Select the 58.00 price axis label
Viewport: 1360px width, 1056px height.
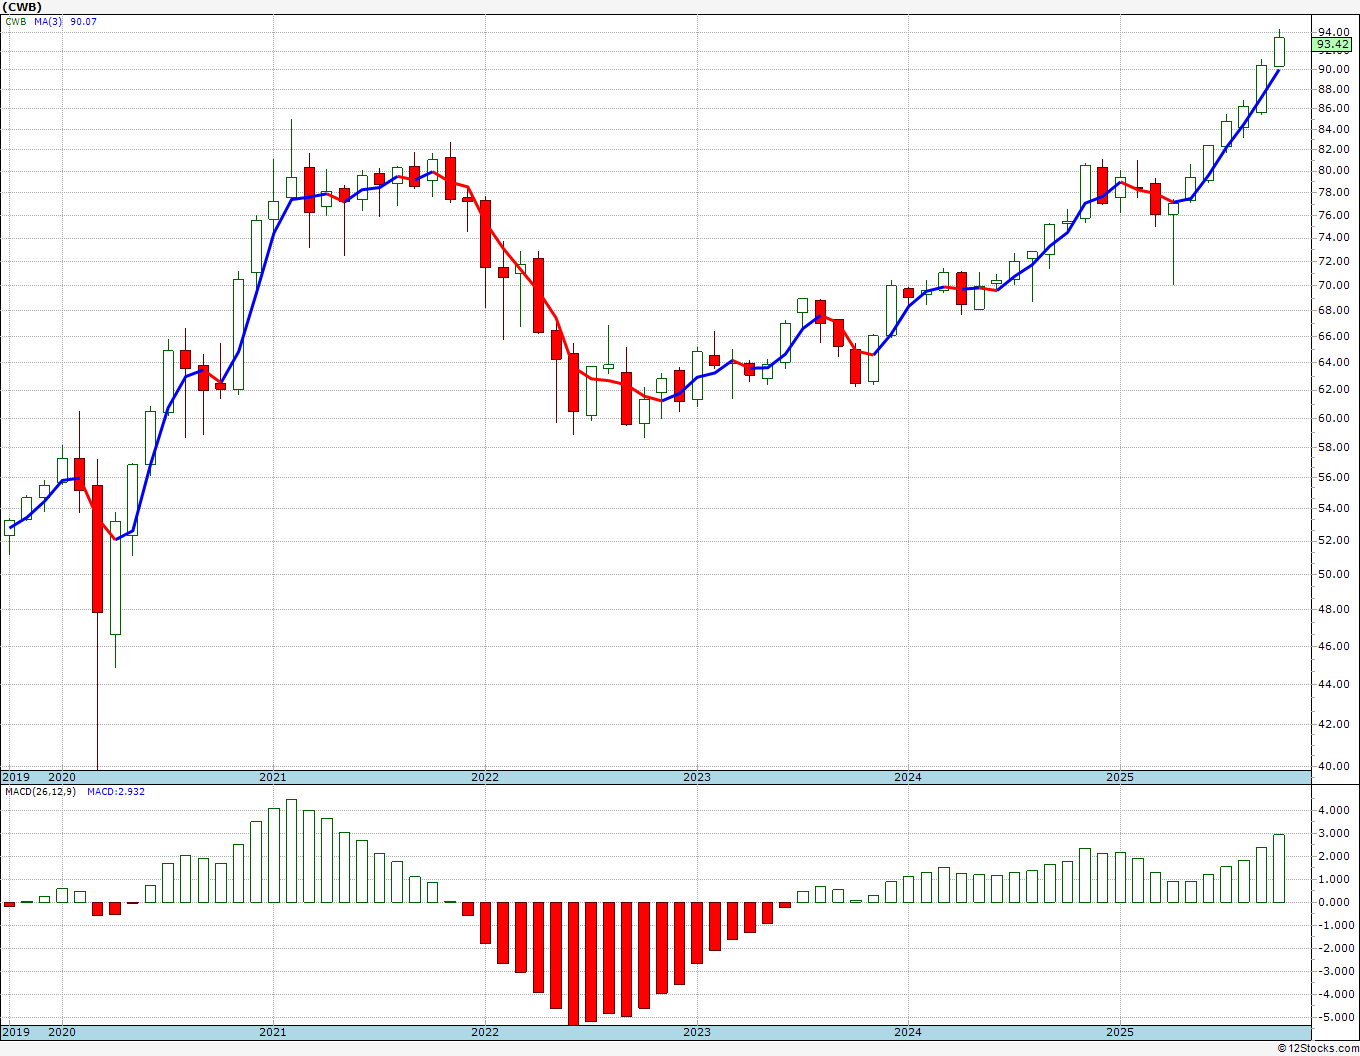click(1334, 447)
